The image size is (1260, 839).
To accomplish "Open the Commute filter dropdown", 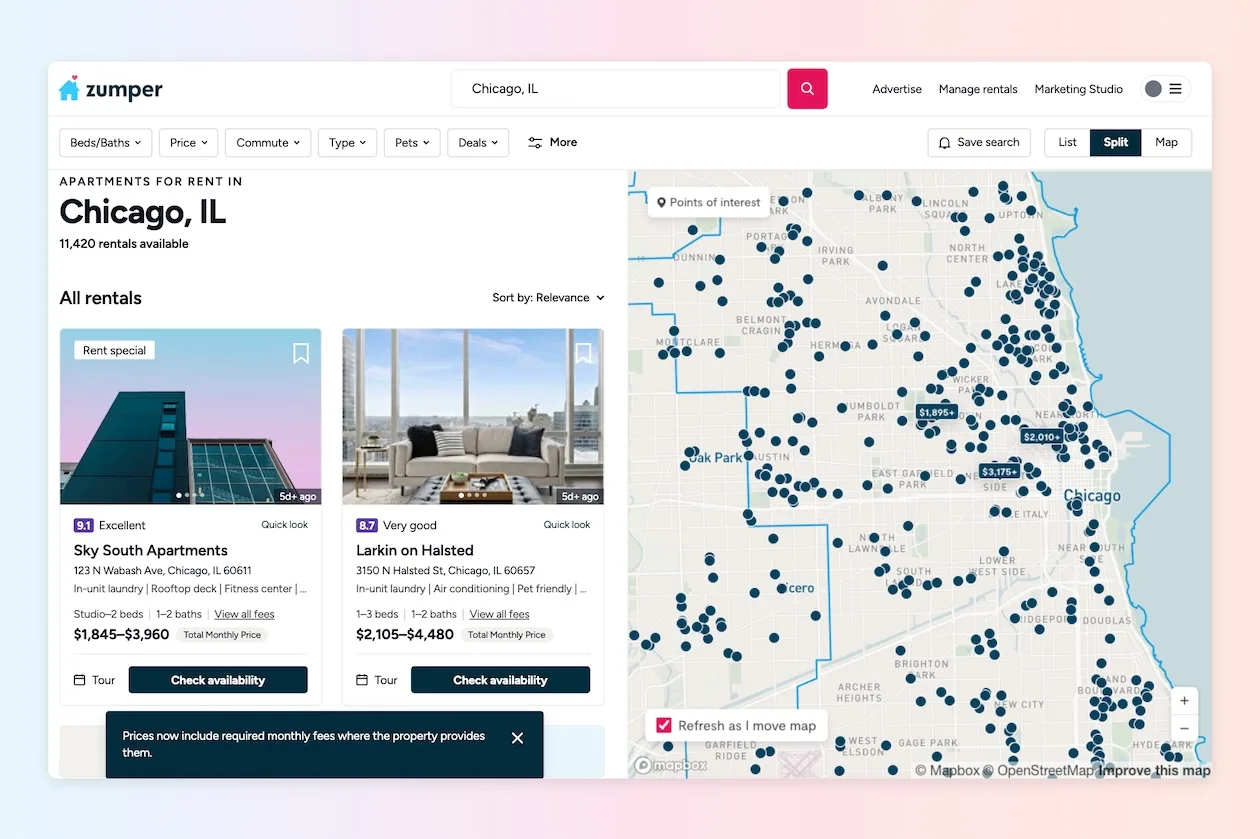I will click(268, 143).
